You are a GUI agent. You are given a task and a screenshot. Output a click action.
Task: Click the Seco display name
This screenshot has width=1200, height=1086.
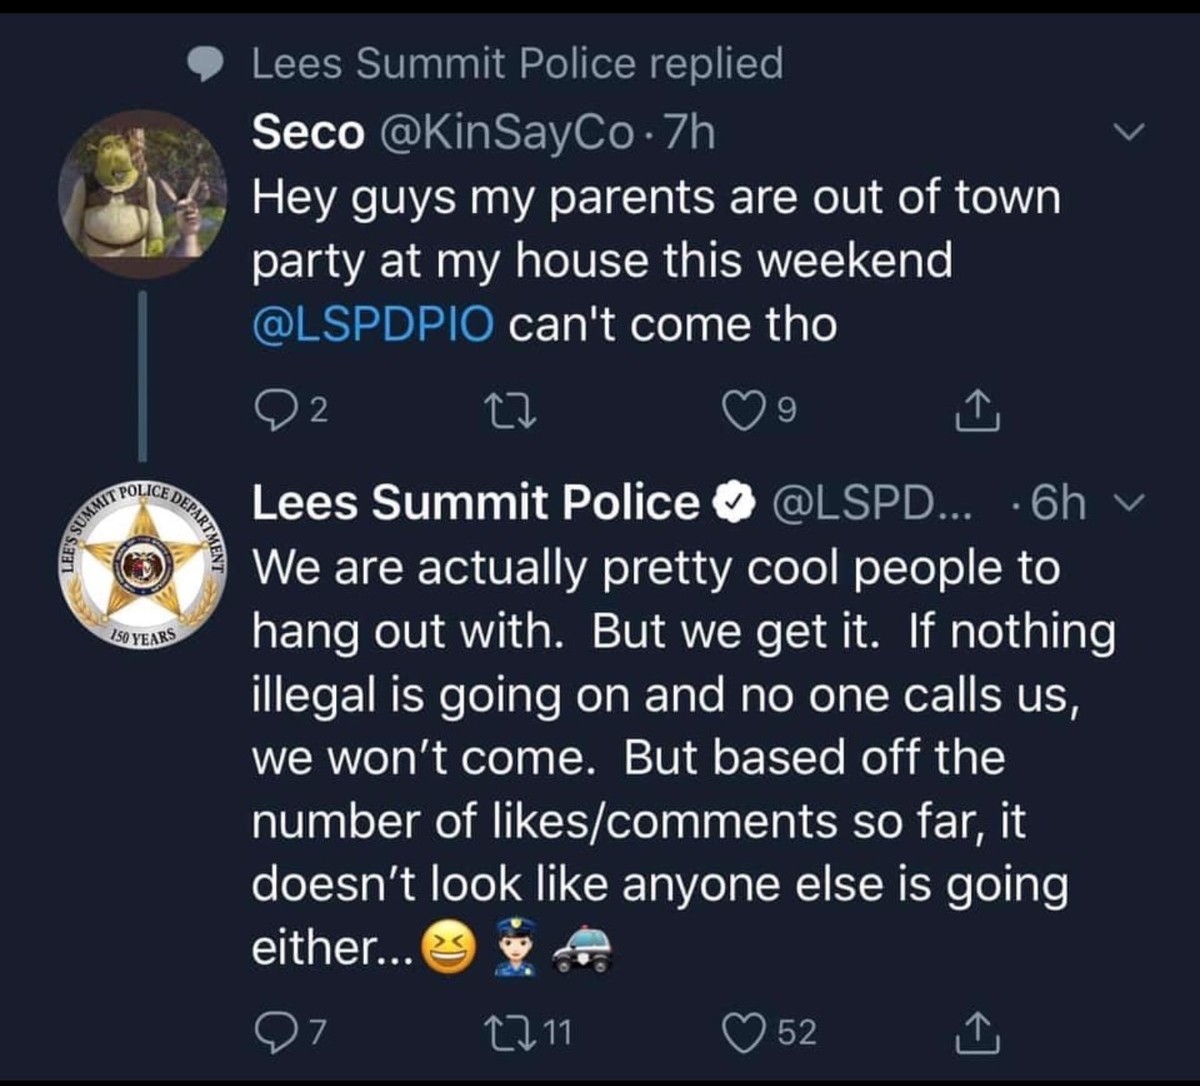[x=308, y=133]
